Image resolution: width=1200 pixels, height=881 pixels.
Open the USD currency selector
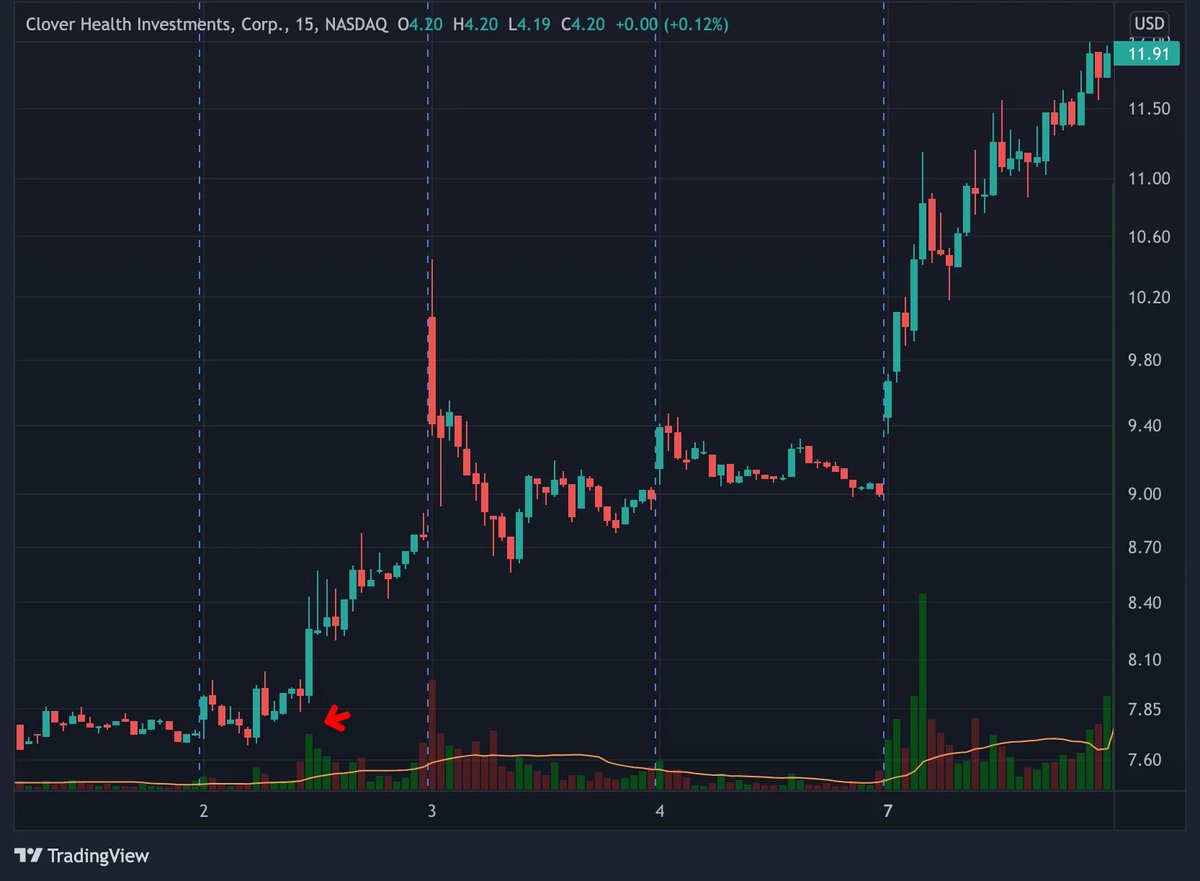(1148, 23)
